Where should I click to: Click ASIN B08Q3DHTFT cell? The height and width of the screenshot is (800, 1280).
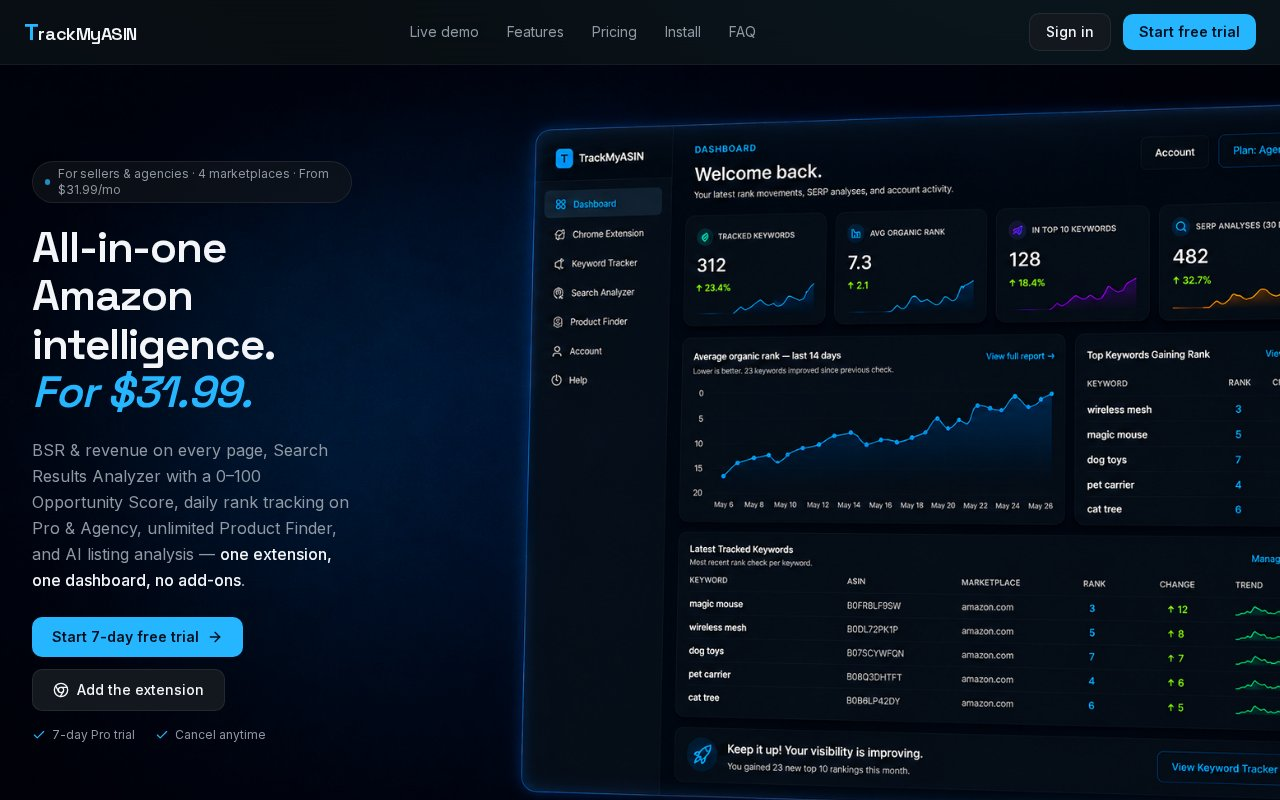click(875, 678)
